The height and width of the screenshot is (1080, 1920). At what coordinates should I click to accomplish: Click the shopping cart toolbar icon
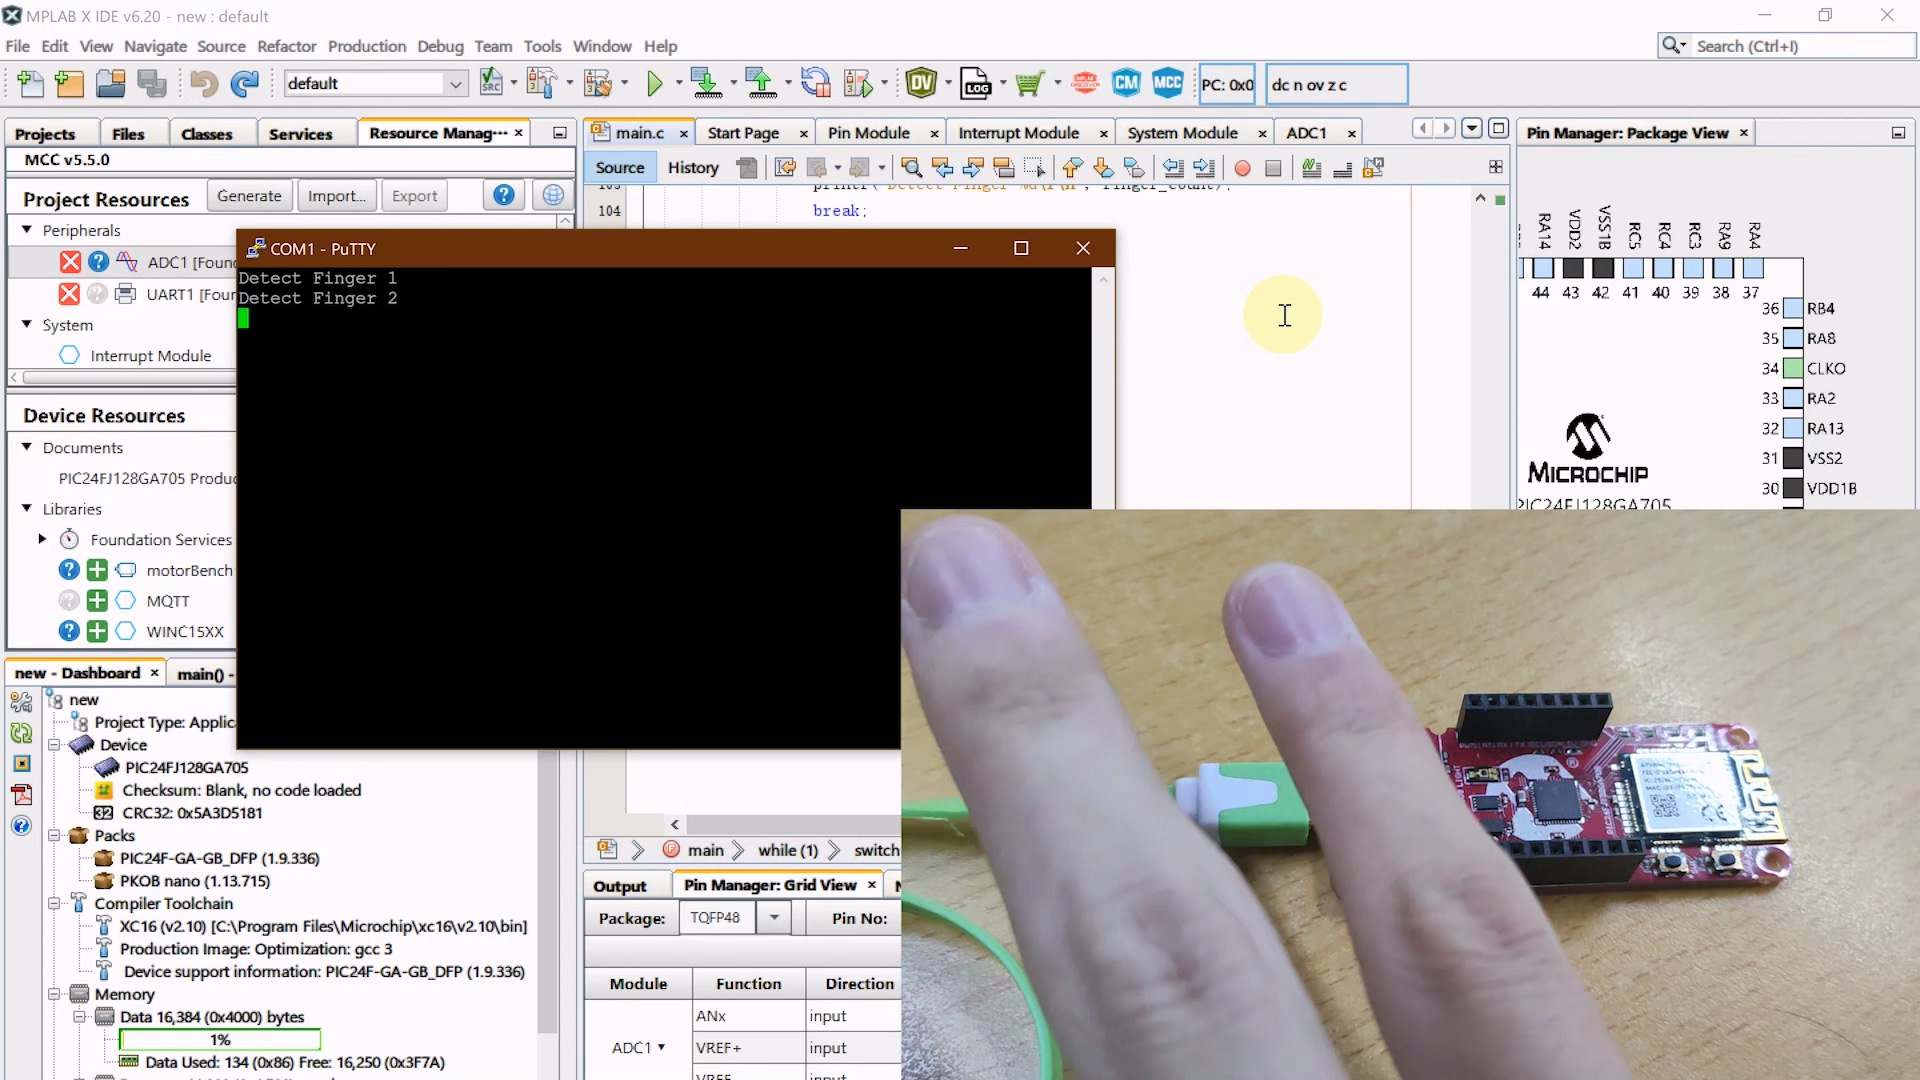coord(1029,84)
